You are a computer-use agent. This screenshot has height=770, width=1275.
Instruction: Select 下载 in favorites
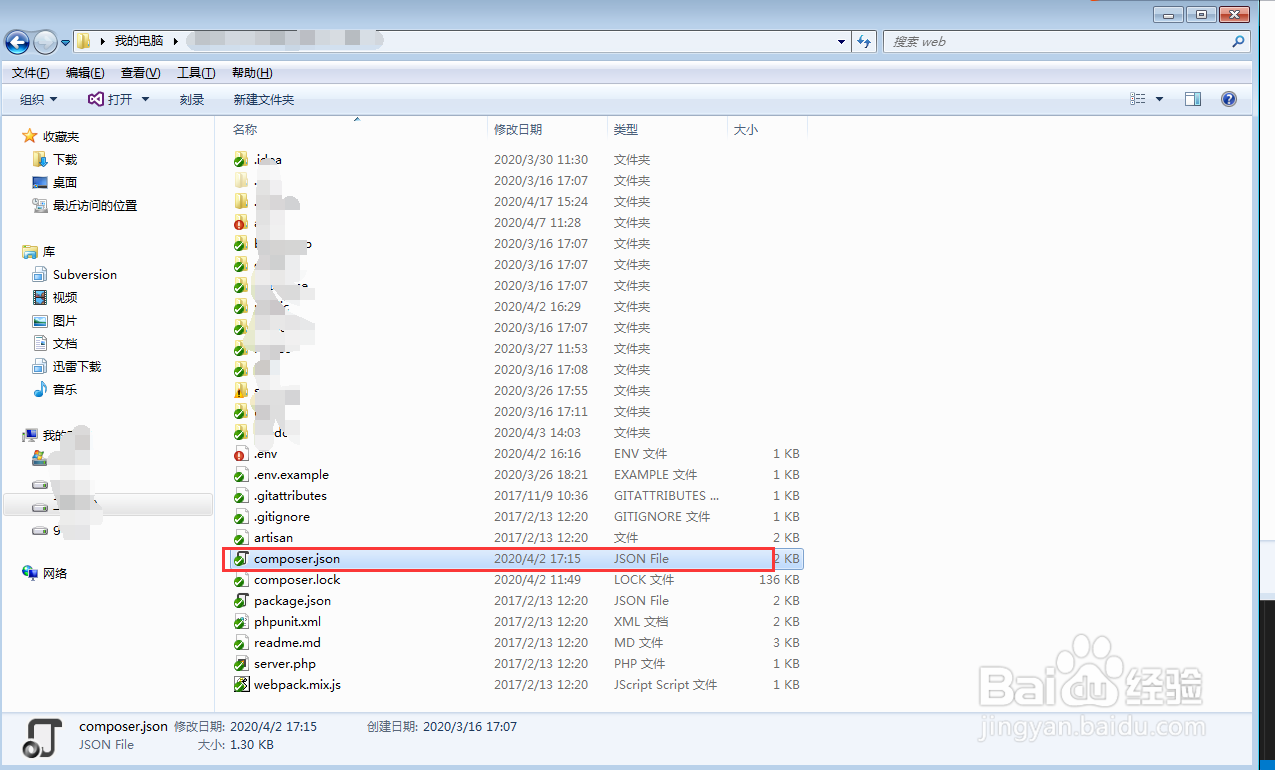[65, 159]
